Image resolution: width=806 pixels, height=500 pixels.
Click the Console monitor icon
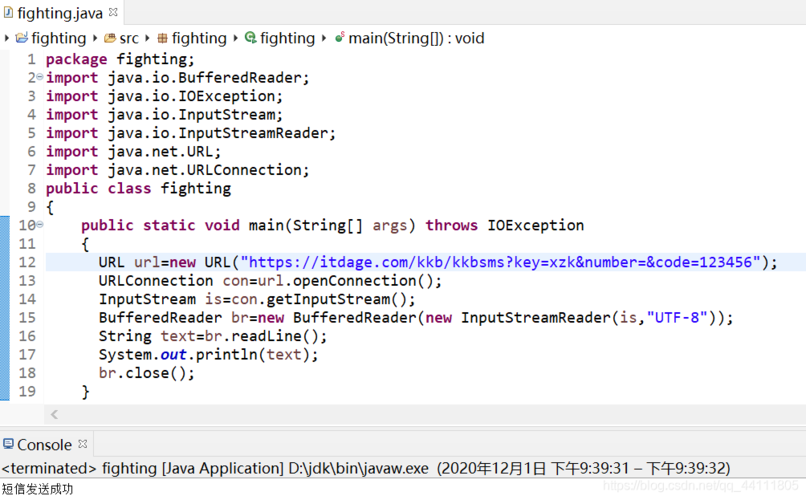point(8,444)
